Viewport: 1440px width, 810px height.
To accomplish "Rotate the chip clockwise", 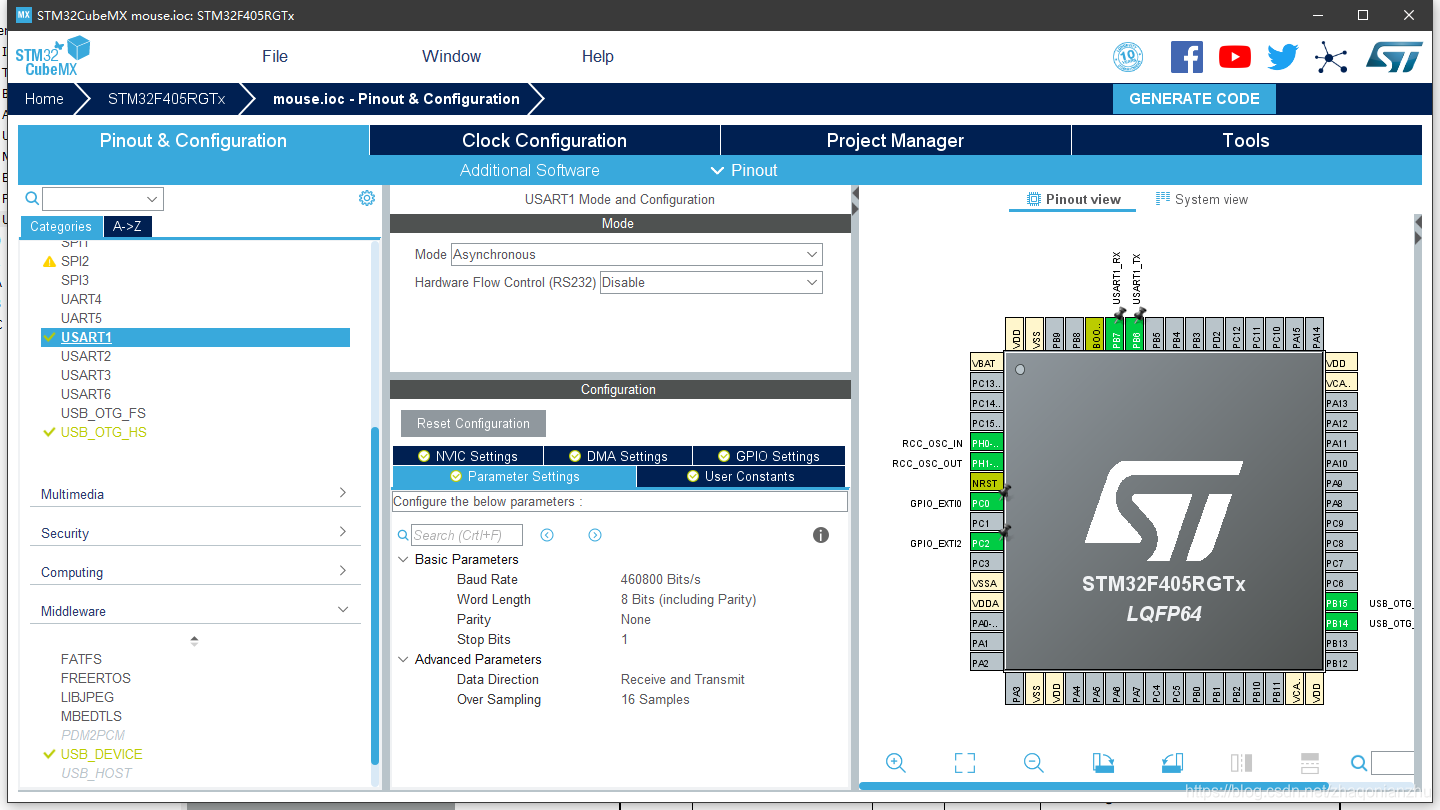I will pyautogui.click(x=1103, y=763).
